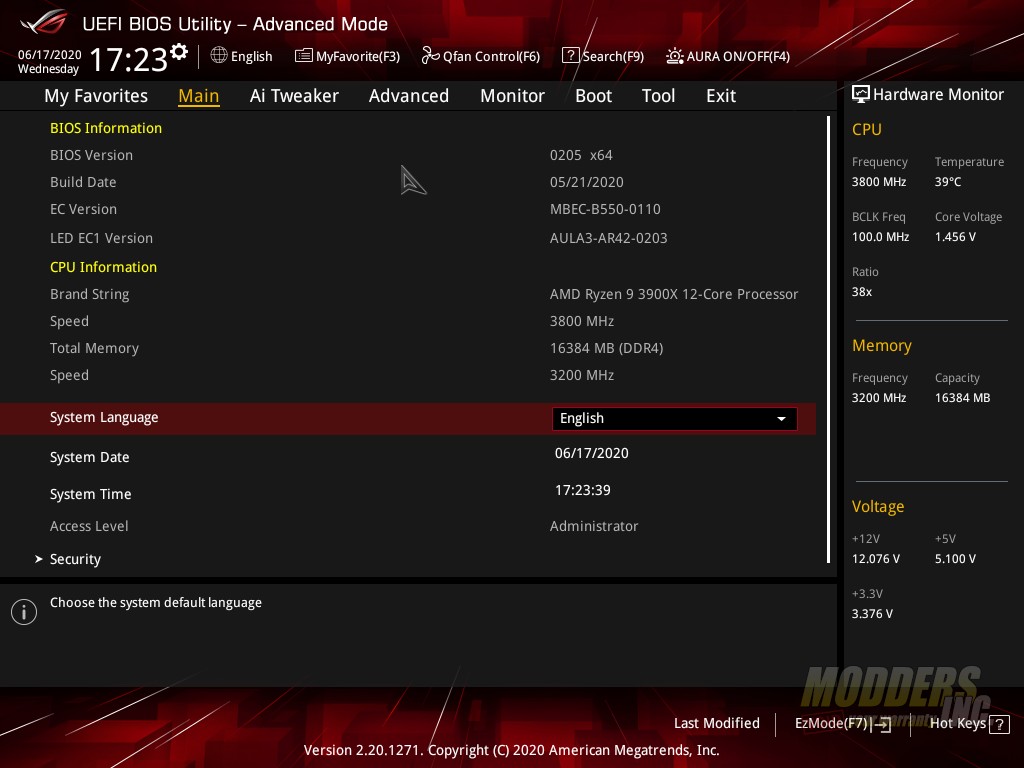Switch to the Ai Tweaker tab
1024x768 pixels.
294,96
